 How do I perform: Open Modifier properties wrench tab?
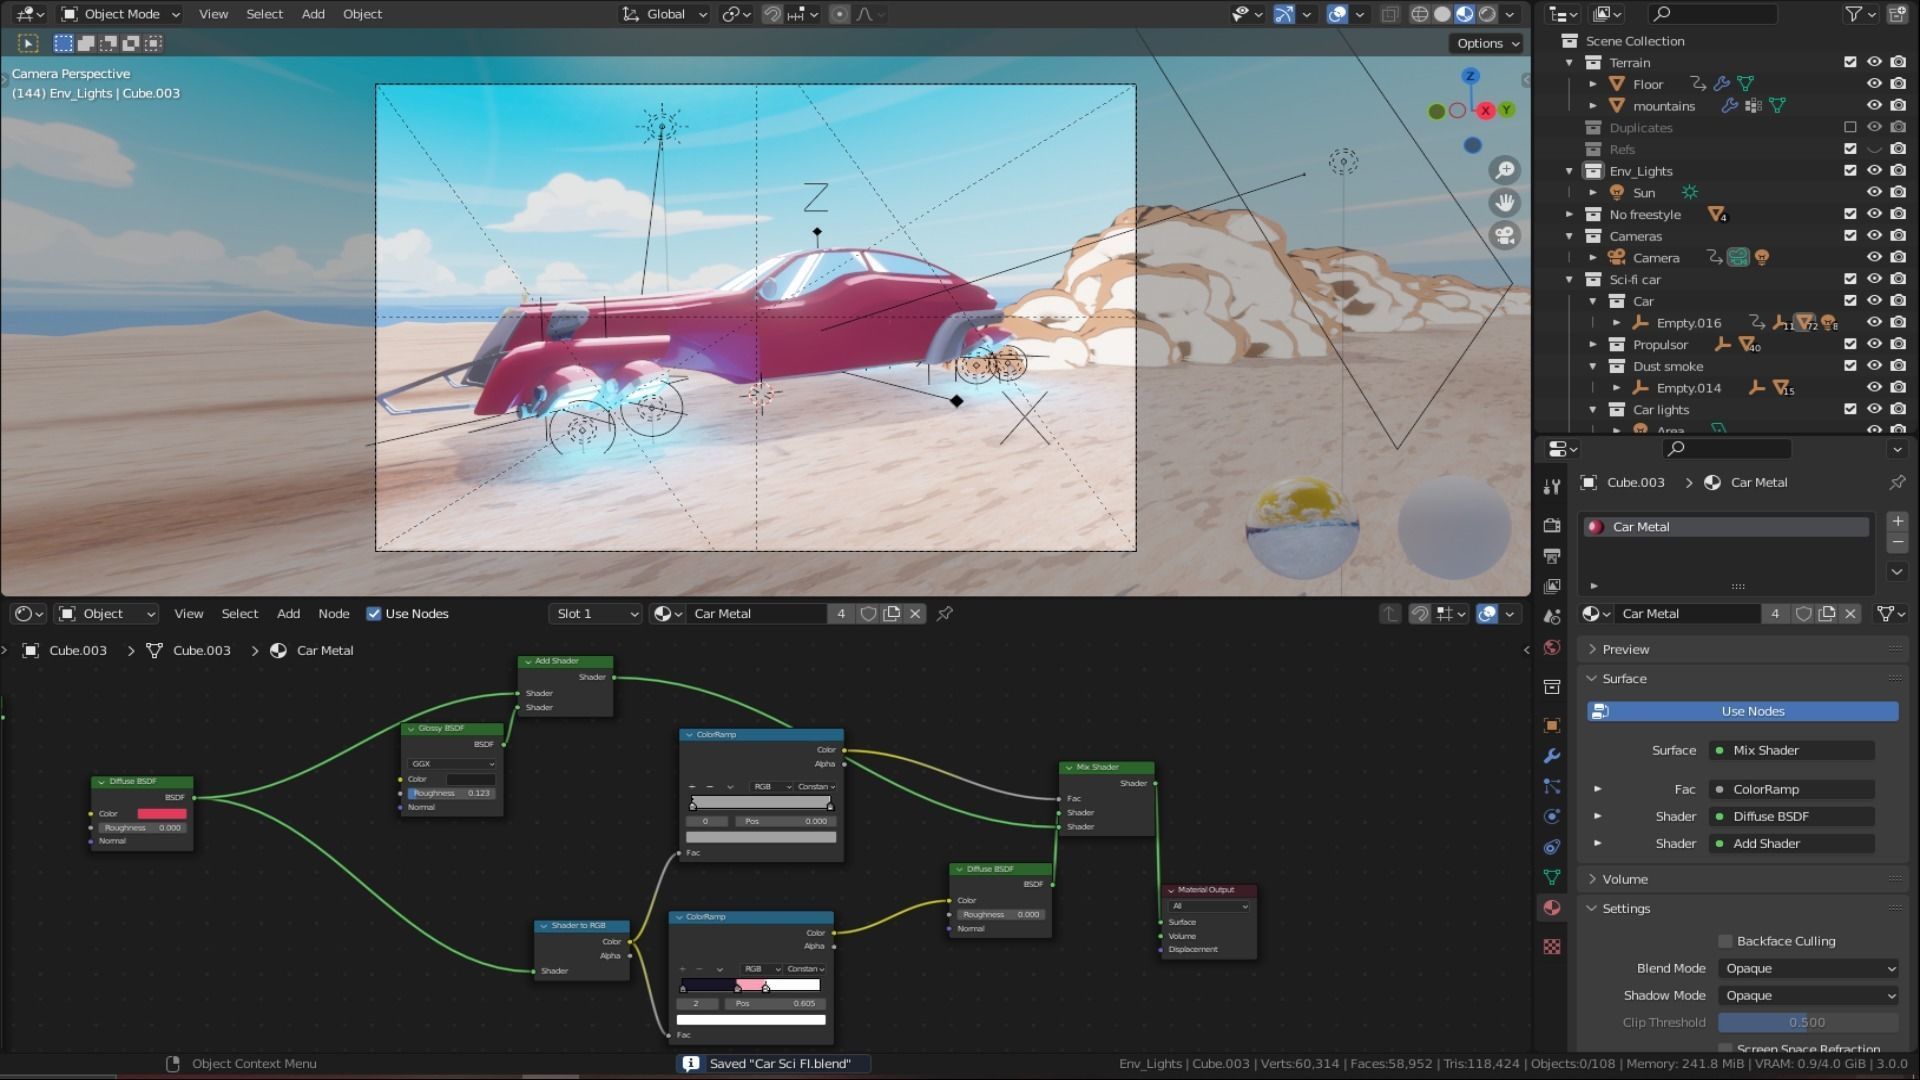[x=1552, y=756]
